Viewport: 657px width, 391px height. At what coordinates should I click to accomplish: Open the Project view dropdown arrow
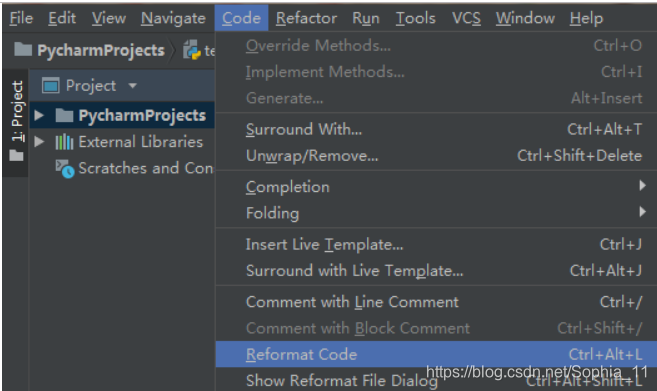[132, 86]
